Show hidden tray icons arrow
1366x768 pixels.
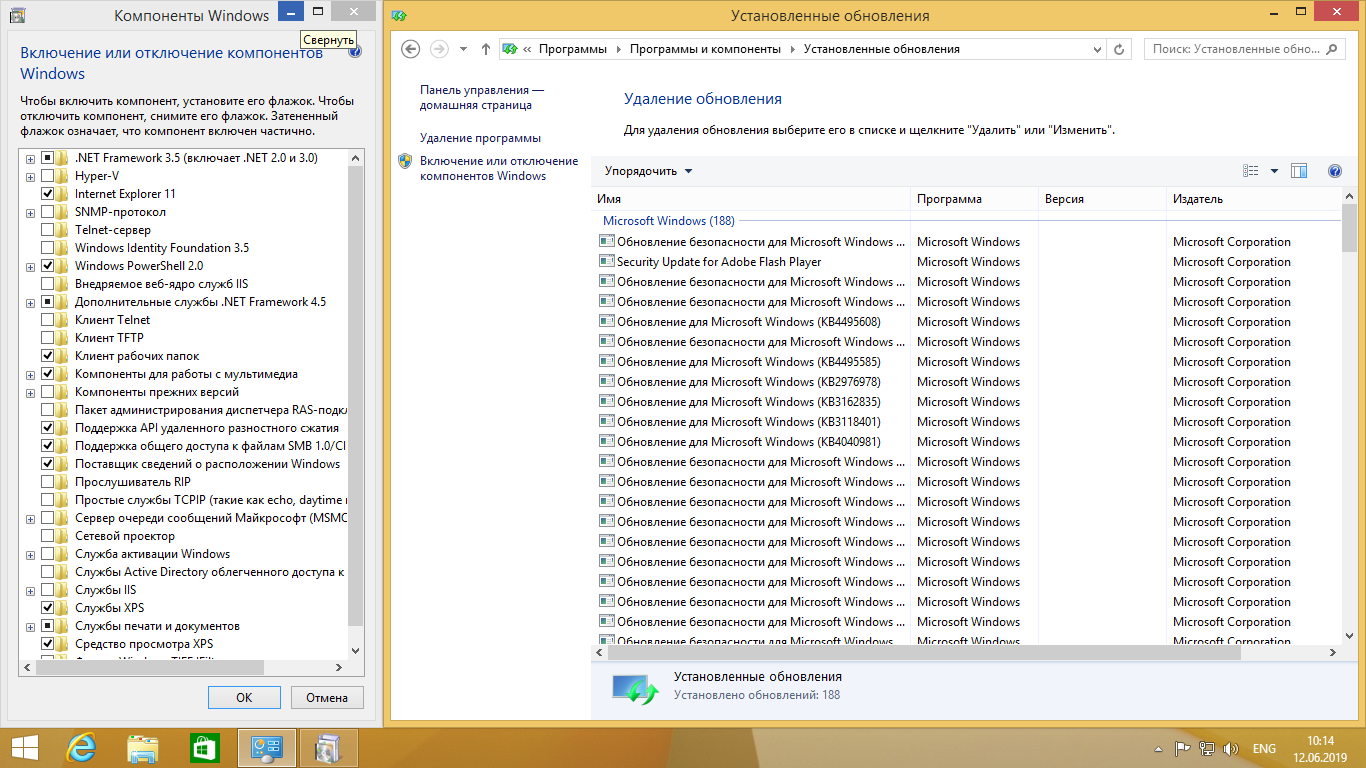[1157, 748]
